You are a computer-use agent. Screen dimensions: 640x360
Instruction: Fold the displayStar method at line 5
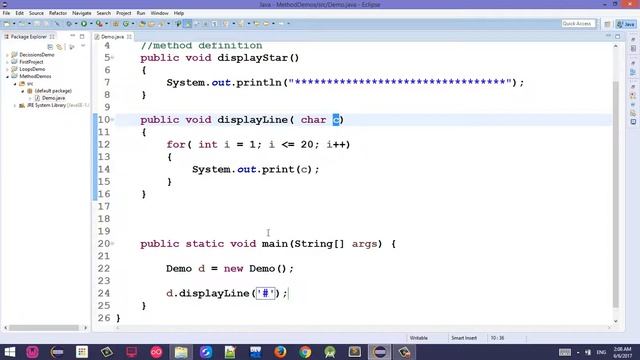[113, 58]
